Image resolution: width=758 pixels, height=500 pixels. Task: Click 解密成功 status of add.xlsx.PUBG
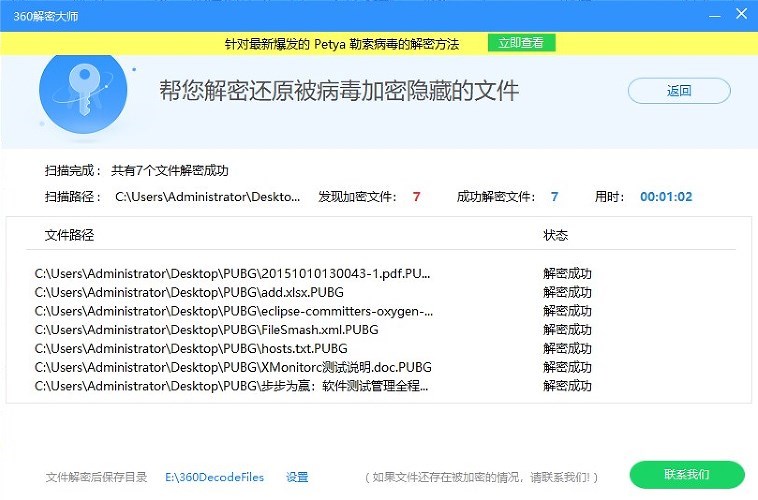pos(567,293)
